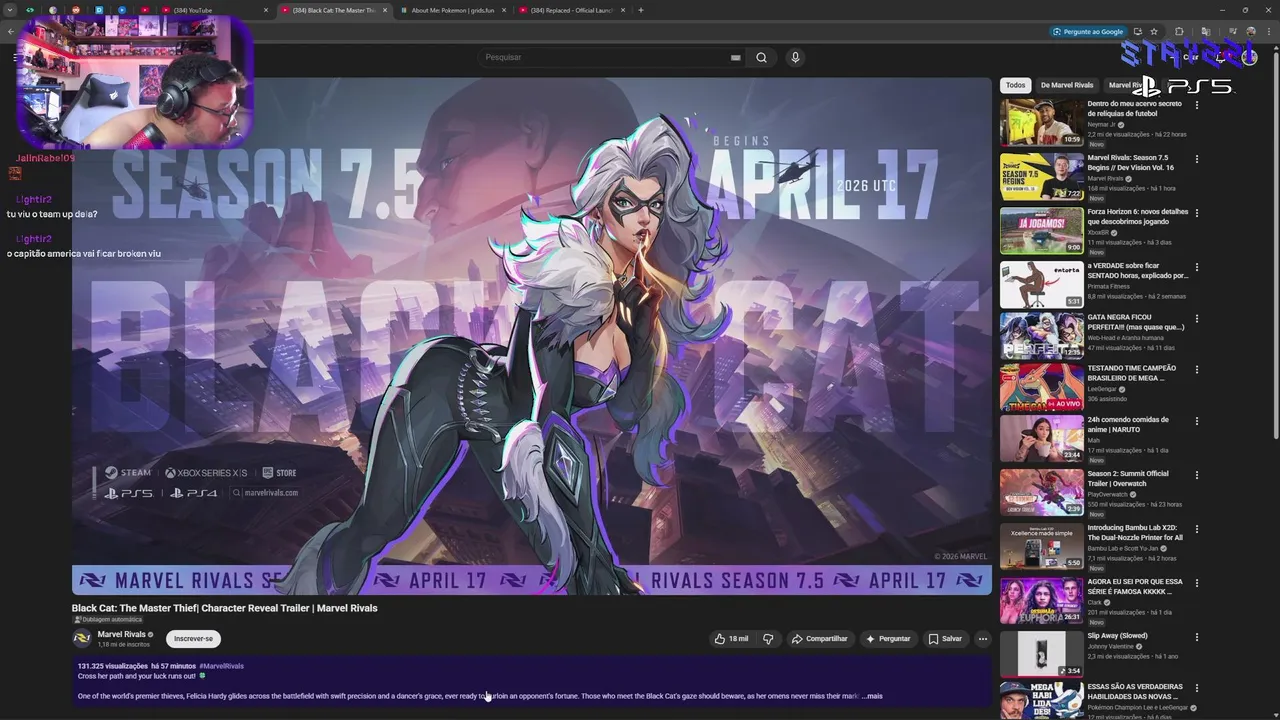Click the #MarvelRivals hashtag
The width and height of the screenshot is (1280, 720).
point(221,666)
